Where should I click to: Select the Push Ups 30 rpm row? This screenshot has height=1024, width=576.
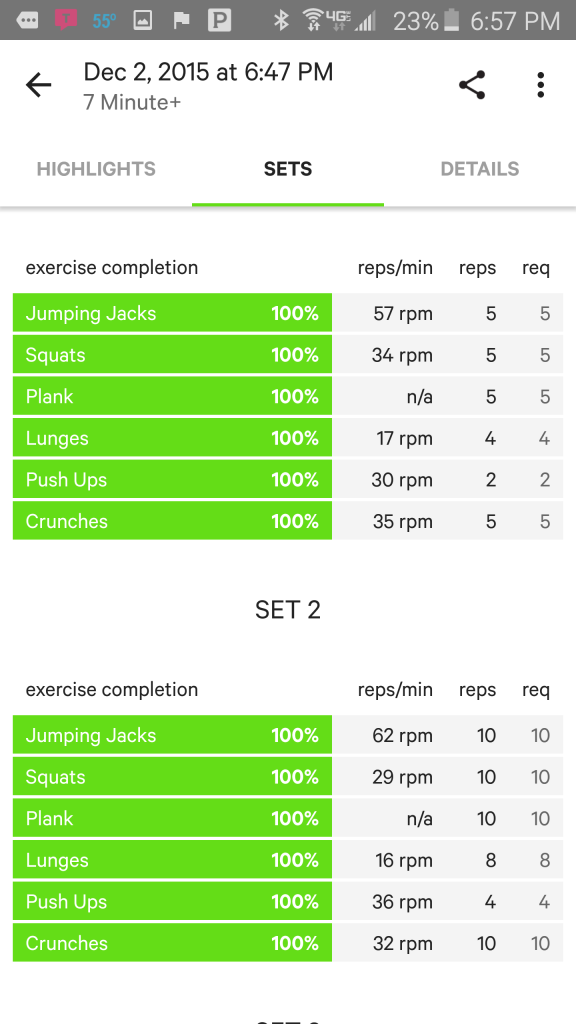[x=288, y=479]
